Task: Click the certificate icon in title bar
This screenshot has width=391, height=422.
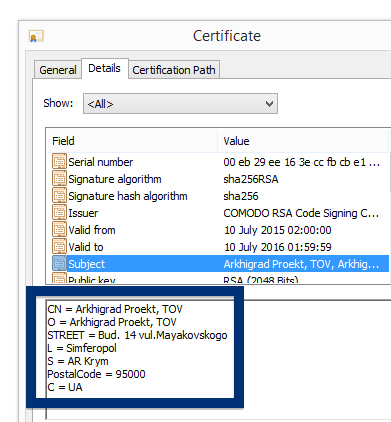Action: coord(36,36)
